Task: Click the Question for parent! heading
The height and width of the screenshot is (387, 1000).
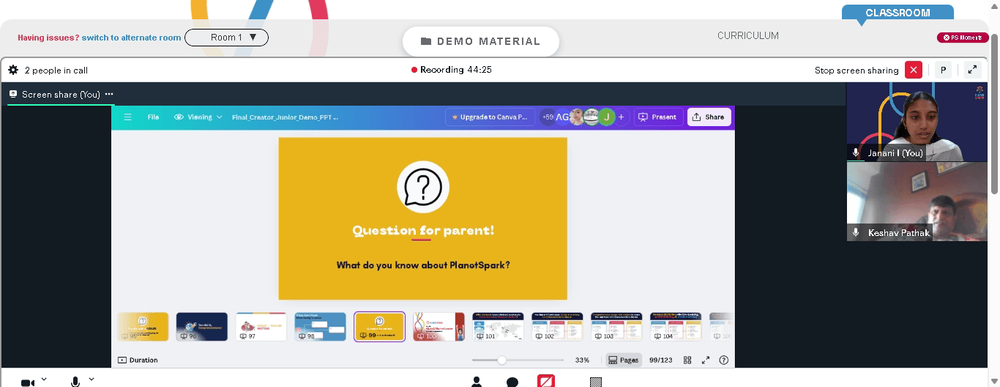Action: [423, 230]
